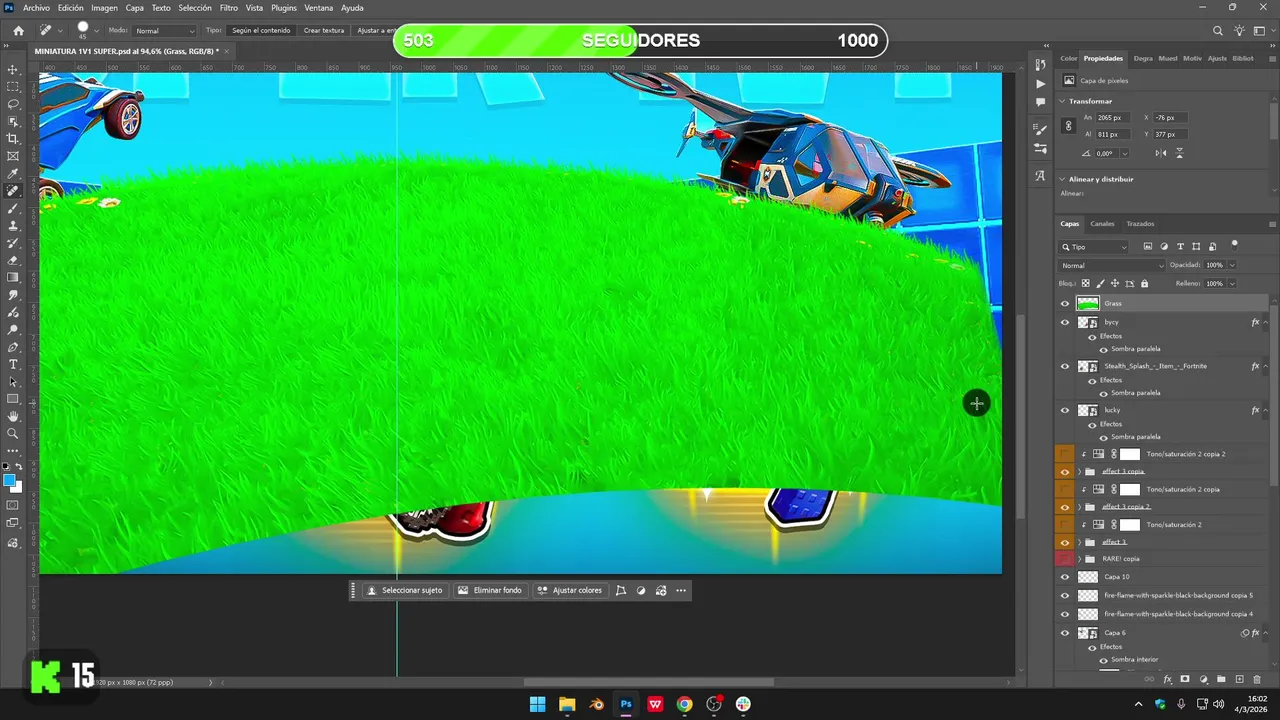Open the Selección menu
The width and height of the screenshot is (1280, 720).
click(195, 8)
